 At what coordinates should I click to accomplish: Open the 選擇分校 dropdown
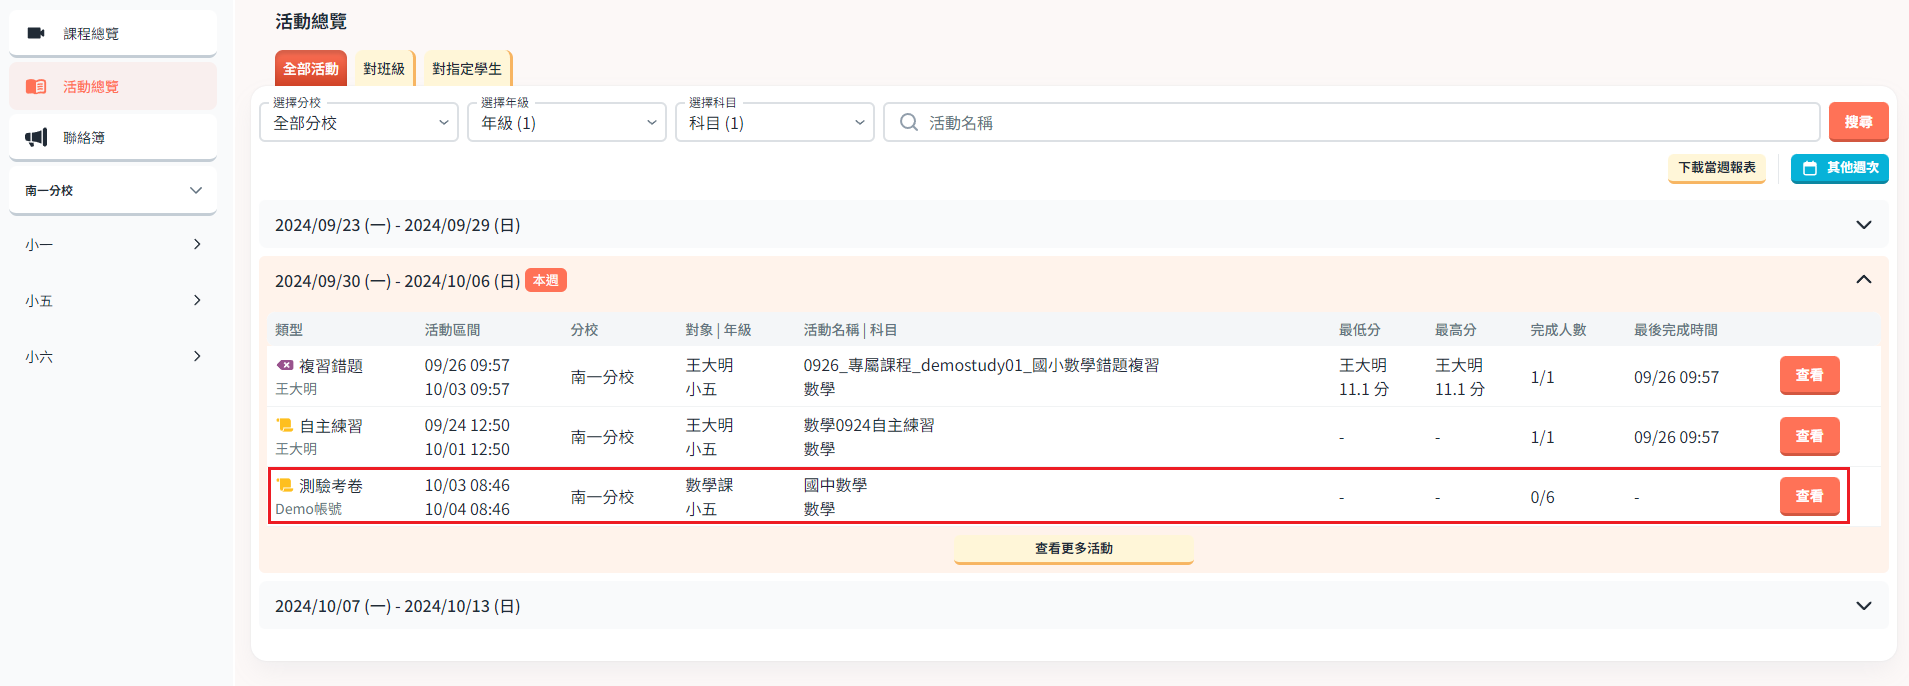point(359,122)
